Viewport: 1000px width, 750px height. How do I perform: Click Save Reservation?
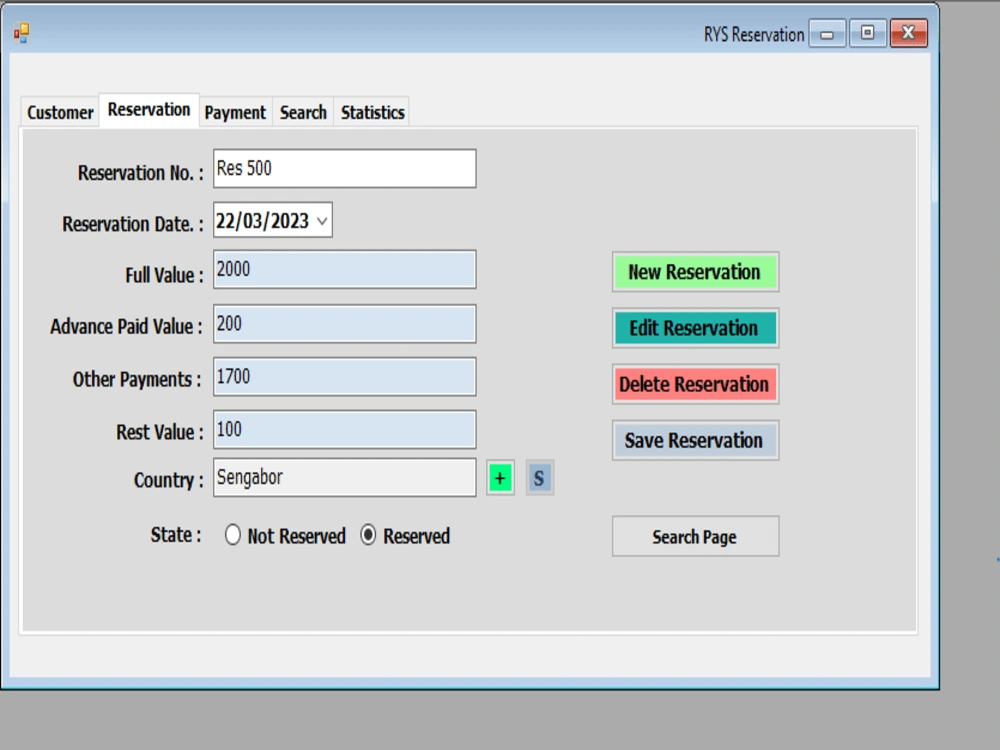coord(695,440)
